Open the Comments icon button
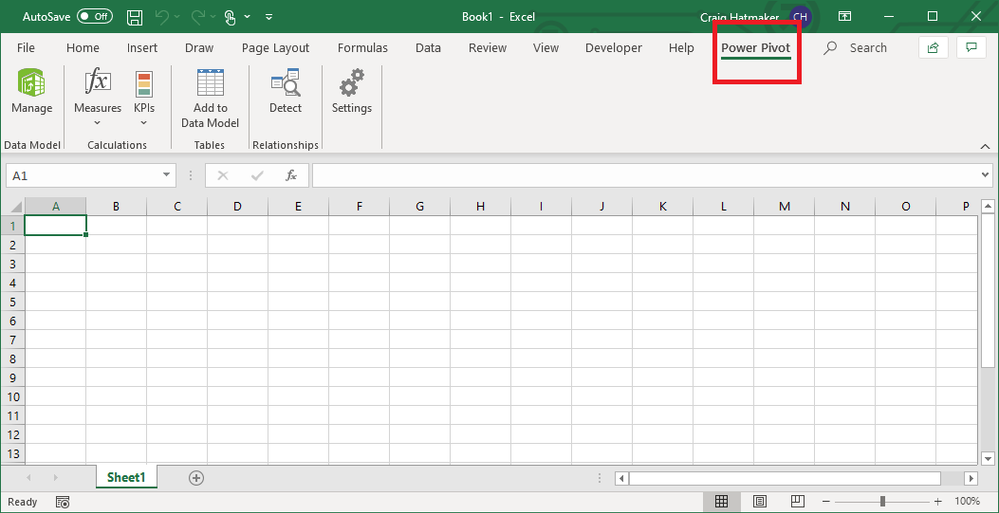Screen dimensions: 999x513 (971, 48)
